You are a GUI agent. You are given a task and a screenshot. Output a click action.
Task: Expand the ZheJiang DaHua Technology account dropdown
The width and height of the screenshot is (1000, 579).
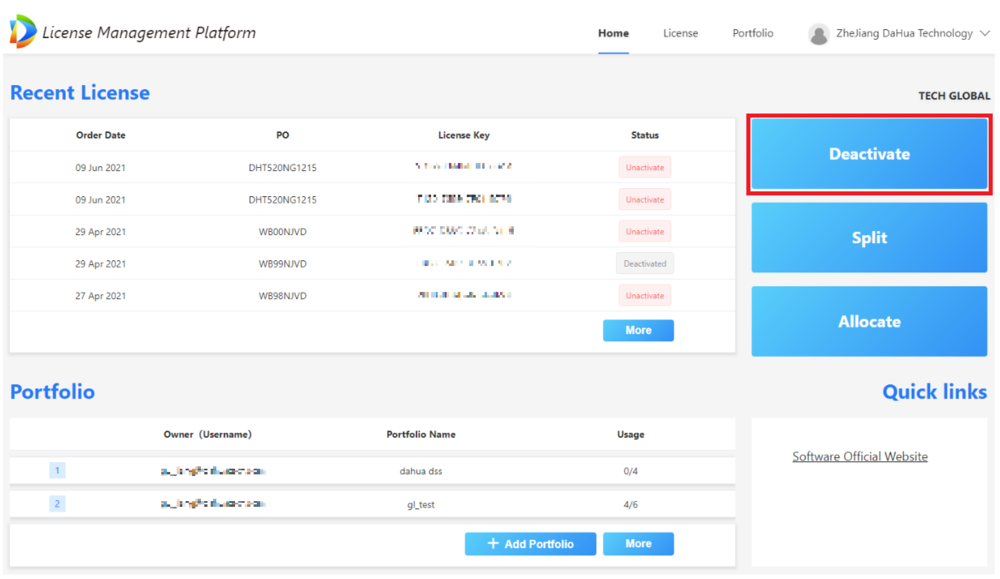click(985, 33)
